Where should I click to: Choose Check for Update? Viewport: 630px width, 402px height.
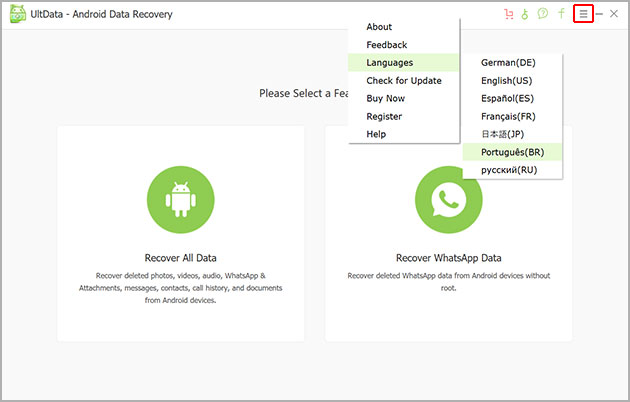(x=403, y=80)
